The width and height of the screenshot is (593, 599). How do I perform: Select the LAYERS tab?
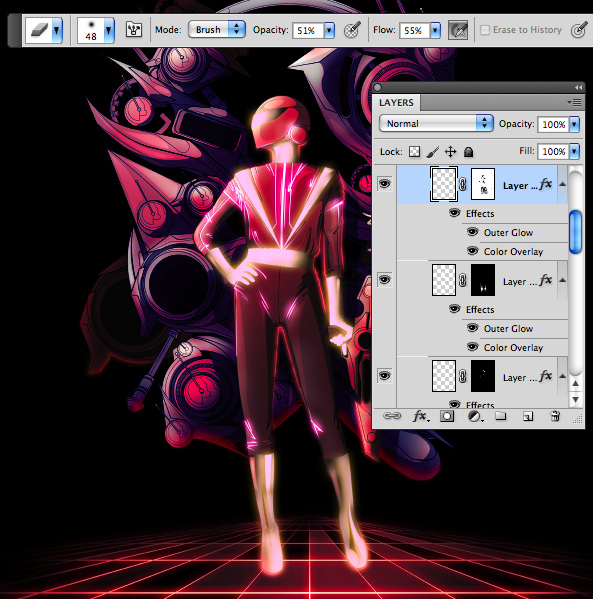click(396, 103)
